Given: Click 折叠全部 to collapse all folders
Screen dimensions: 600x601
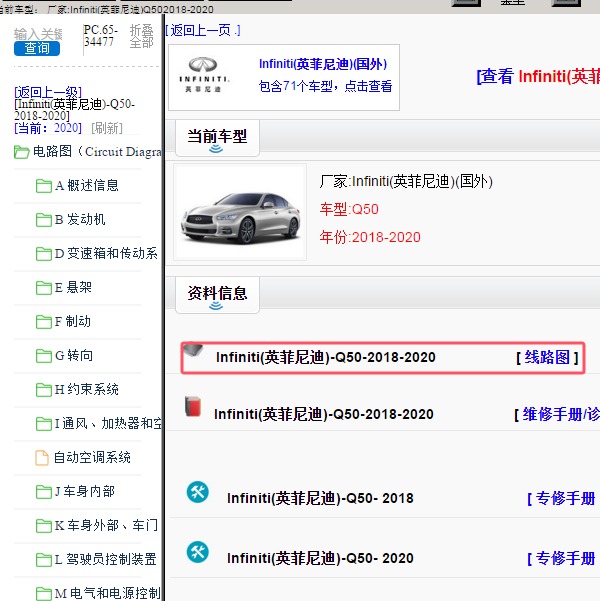Looking at the screenshot, I should 141,36.
